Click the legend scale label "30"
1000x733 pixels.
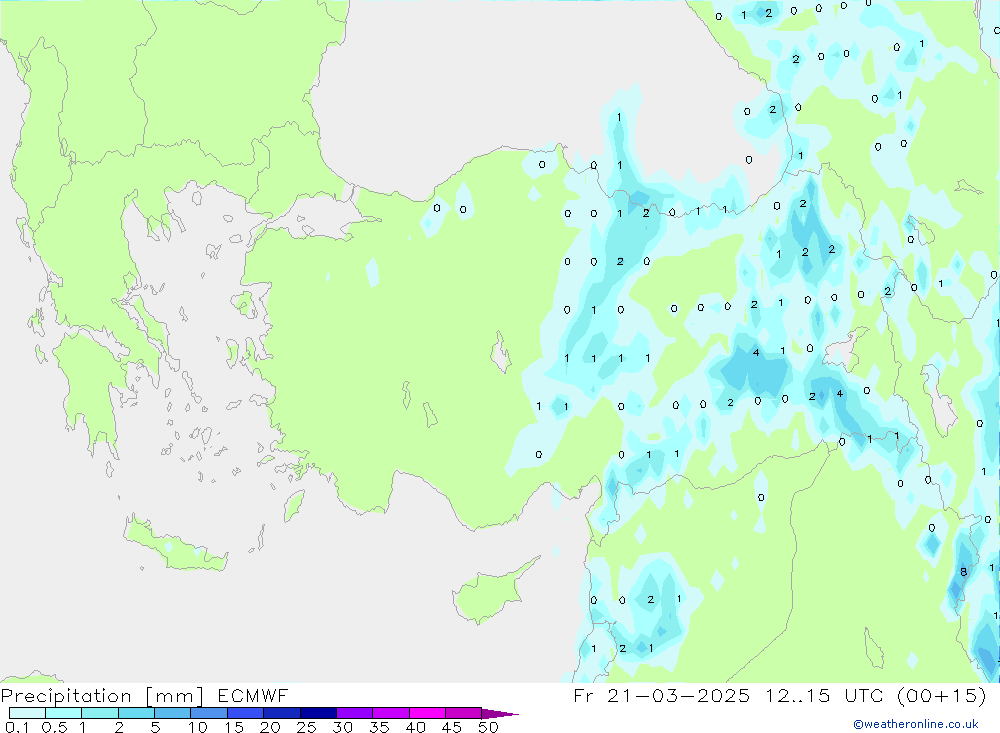(x=343, y=727)
